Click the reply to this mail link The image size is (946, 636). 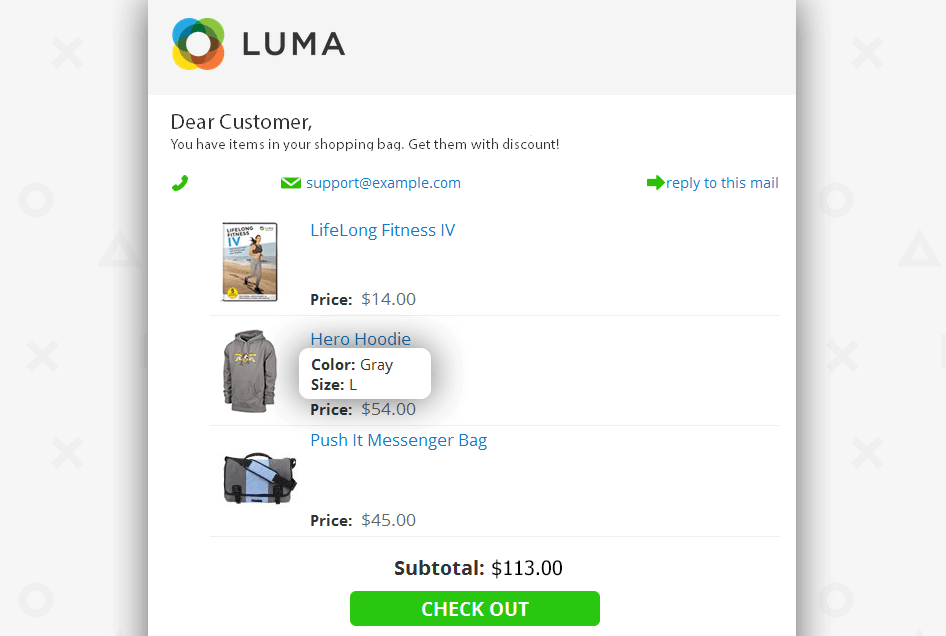tap(722, 183)
